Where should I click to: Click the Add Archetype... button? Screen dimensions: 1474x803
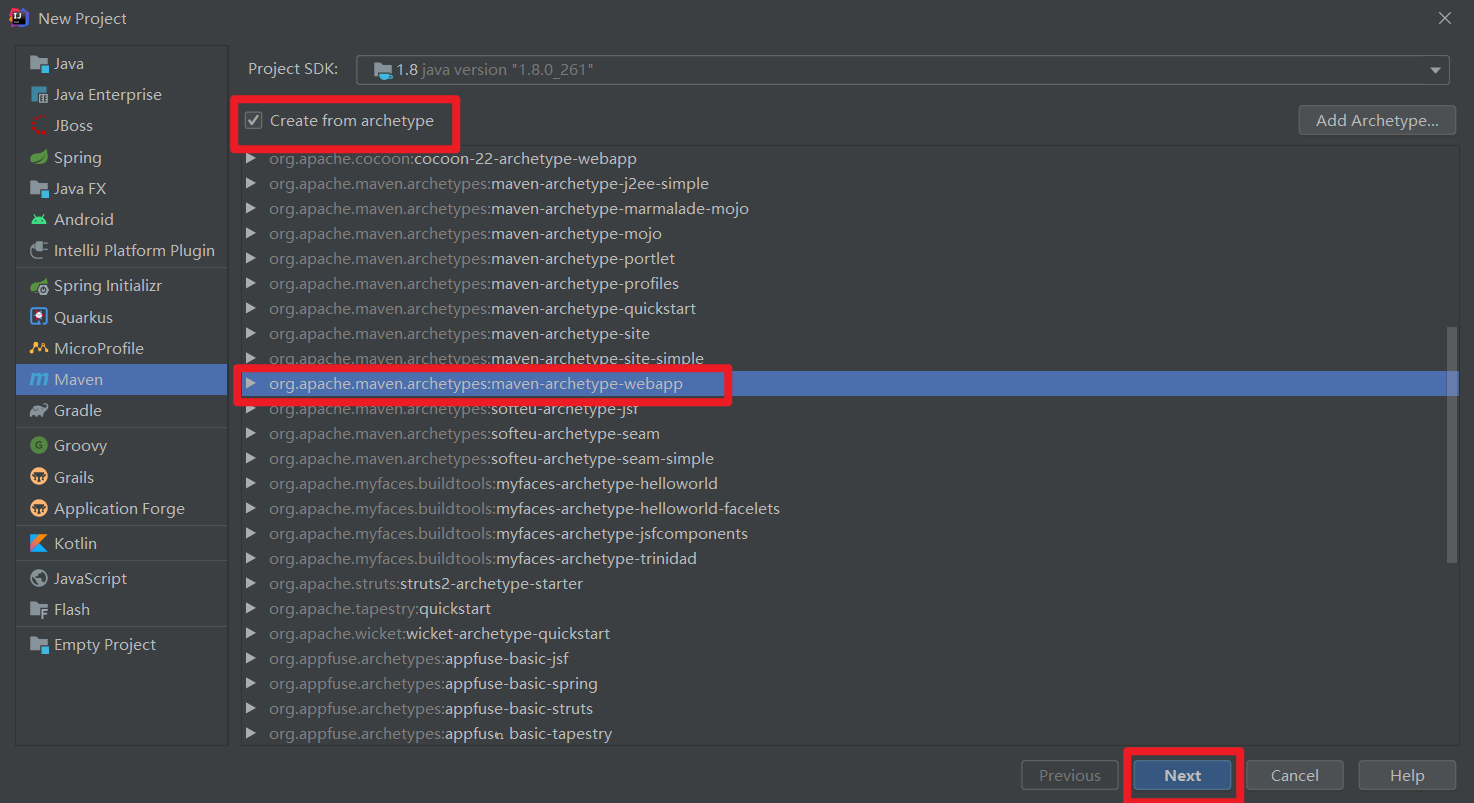[x=1377, y=121]
